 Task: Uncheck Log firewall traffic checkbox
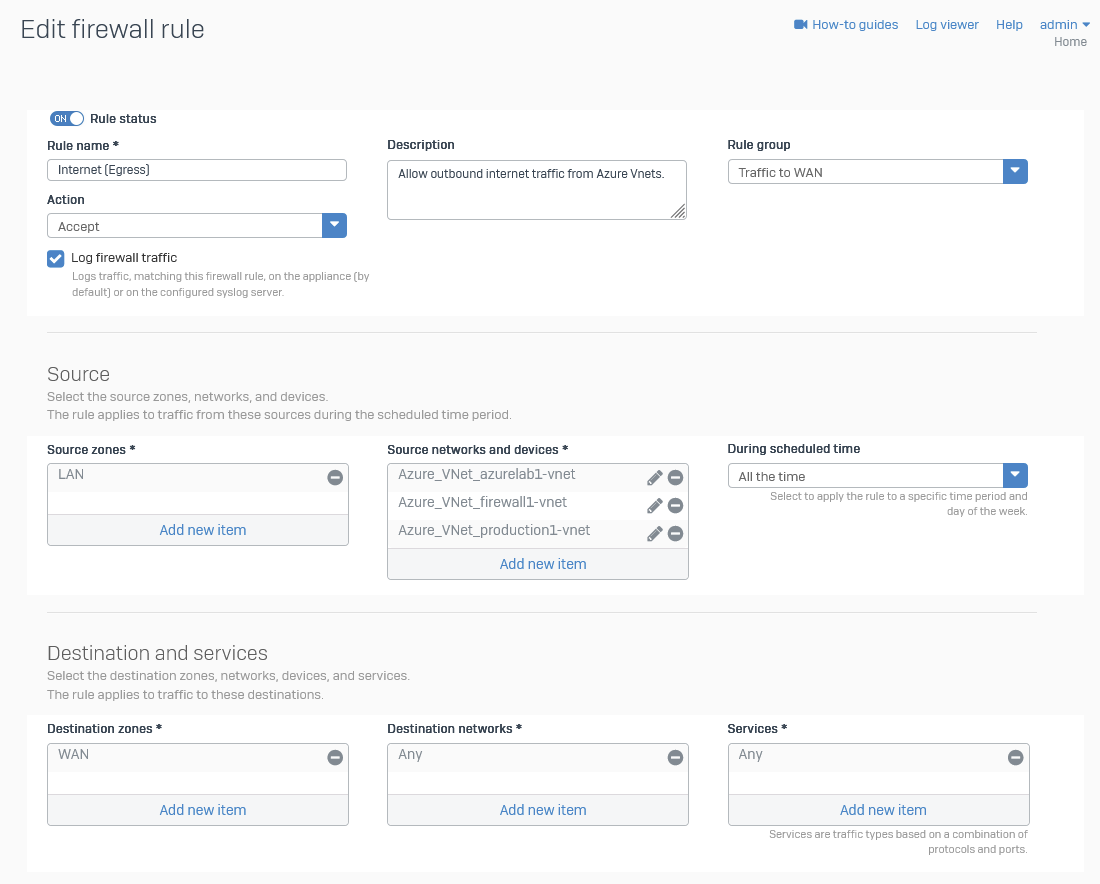tap(56, 259)
